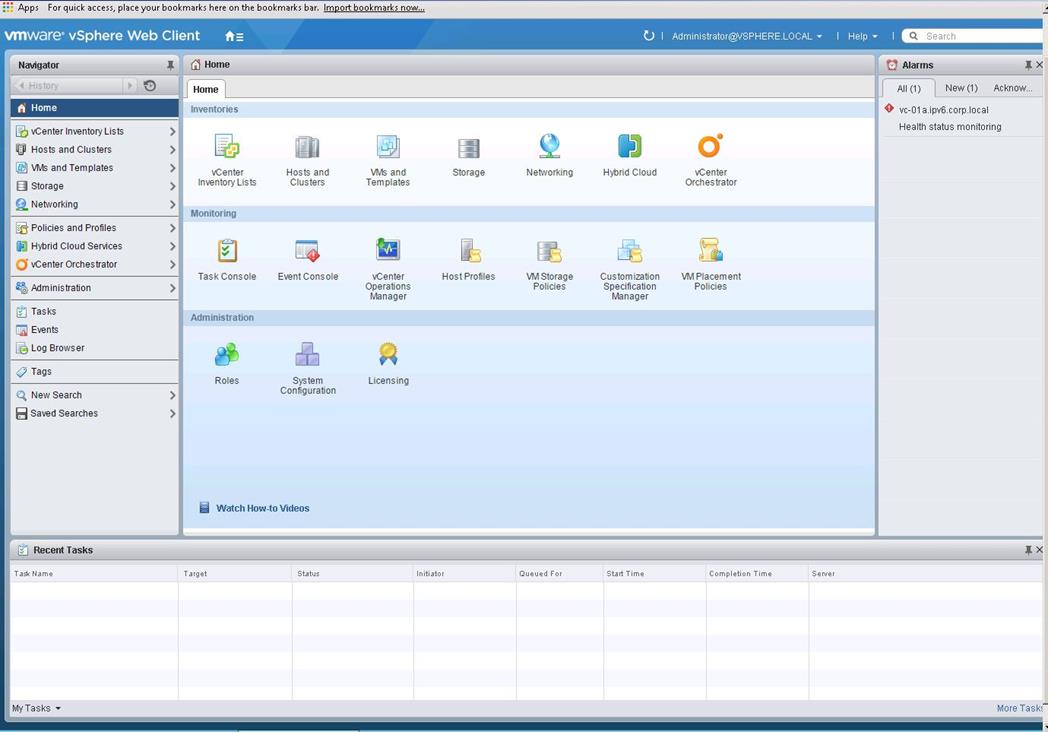Sort by Completion Time column header
Image resolution: width=1048 pixels, height=732 pixels.
(x=757, y=574)
